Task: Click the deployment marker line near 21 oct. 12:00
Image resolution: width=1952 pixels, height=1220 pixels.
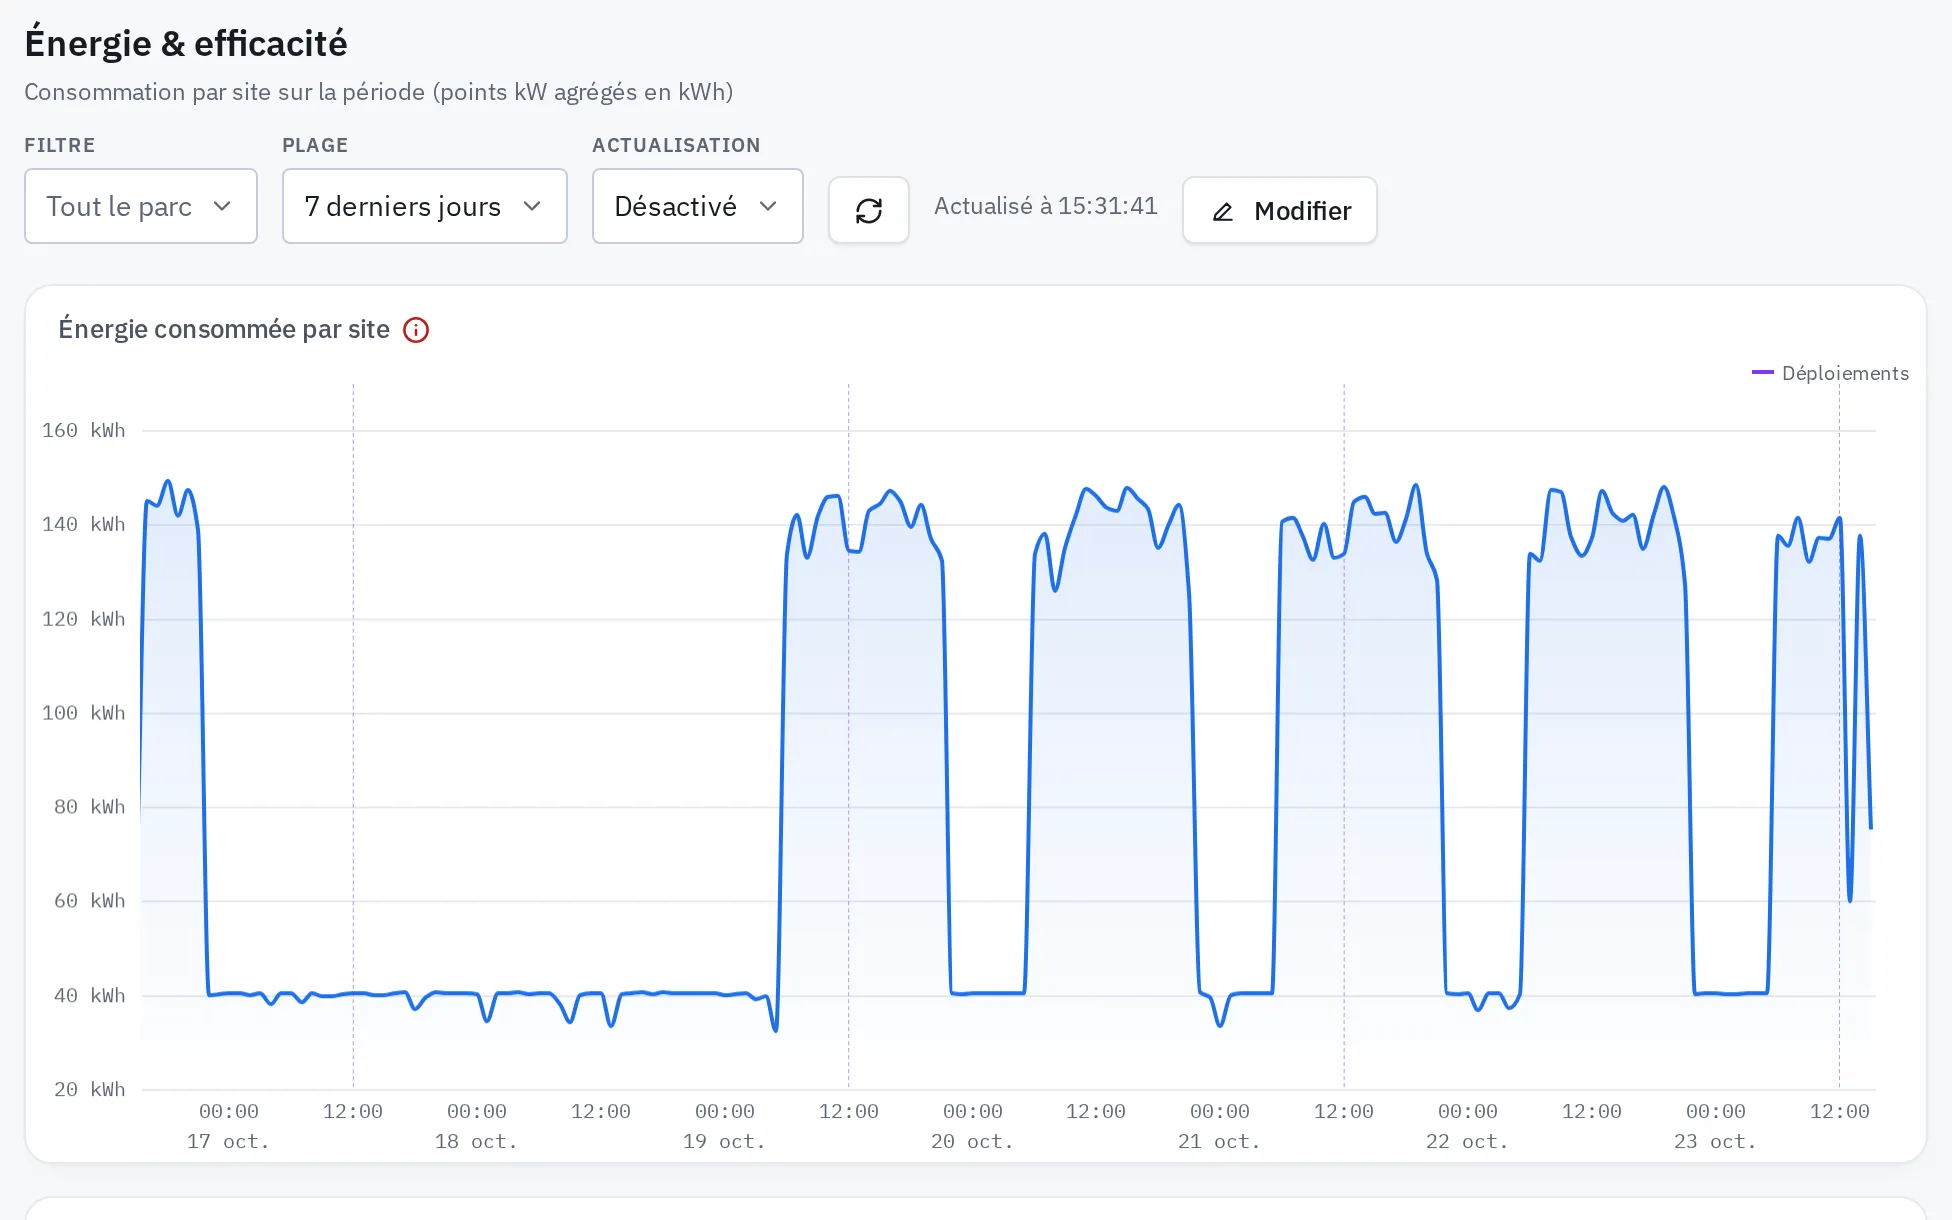Action: coord(1344,735)
